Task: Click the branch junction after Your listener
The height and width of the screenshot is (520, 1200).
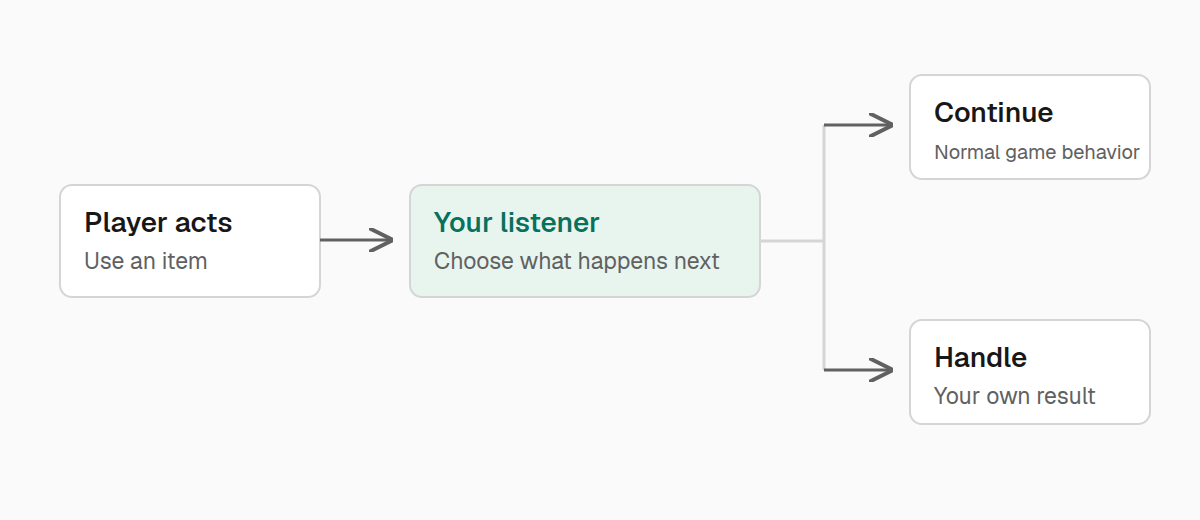Action: (x=824, y=241)
